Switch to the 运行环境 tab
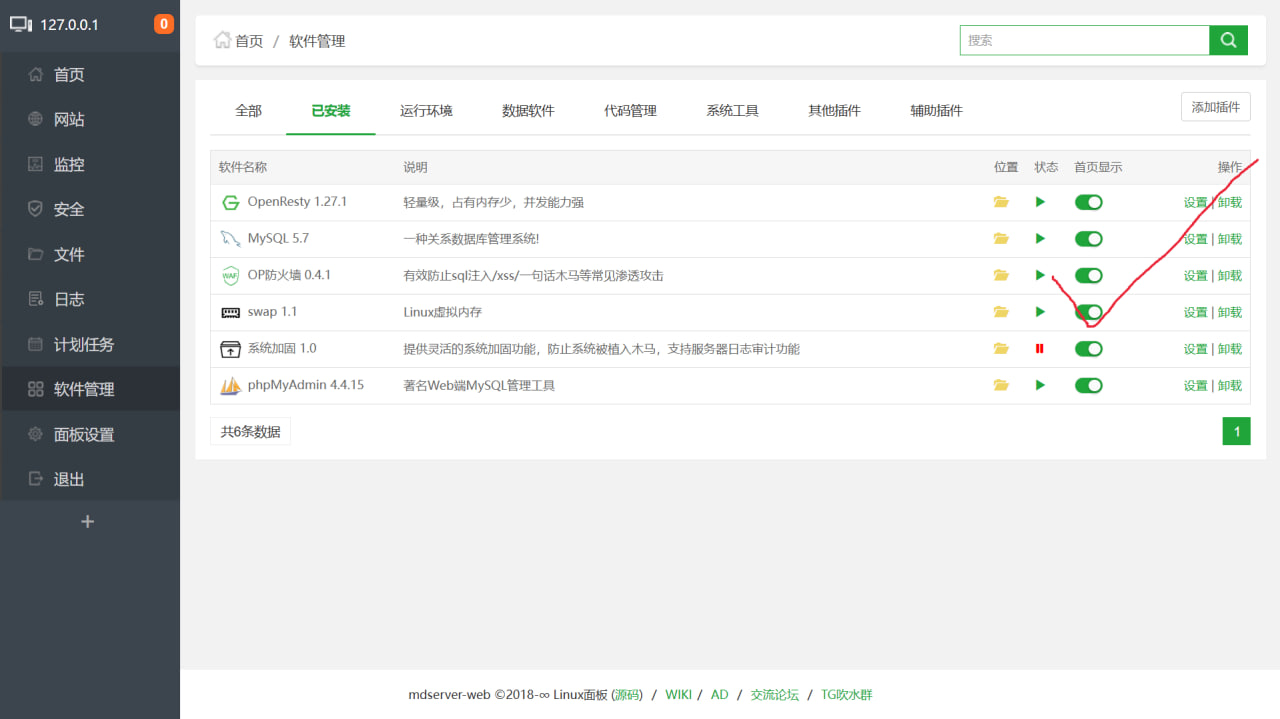Viewport: 1280px width, 719px height. tap(427, 111)
